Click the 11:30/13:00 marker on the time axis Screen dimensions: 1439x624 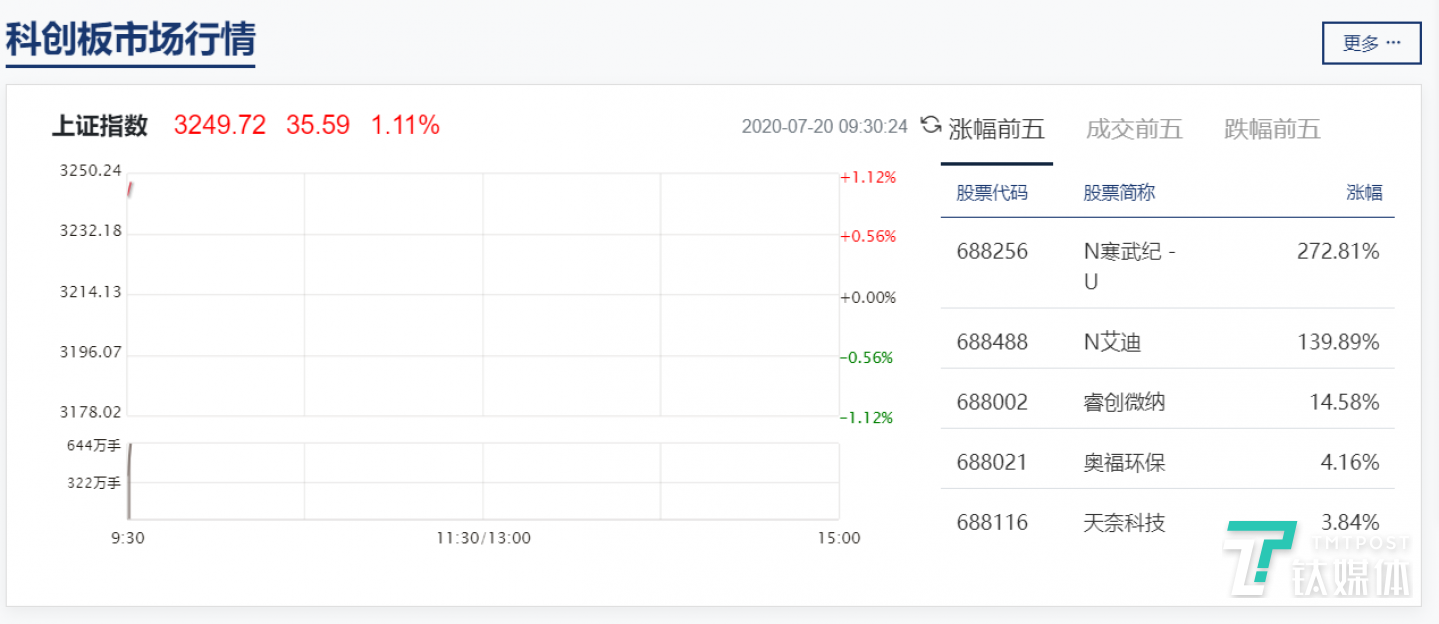click(483, 538)
